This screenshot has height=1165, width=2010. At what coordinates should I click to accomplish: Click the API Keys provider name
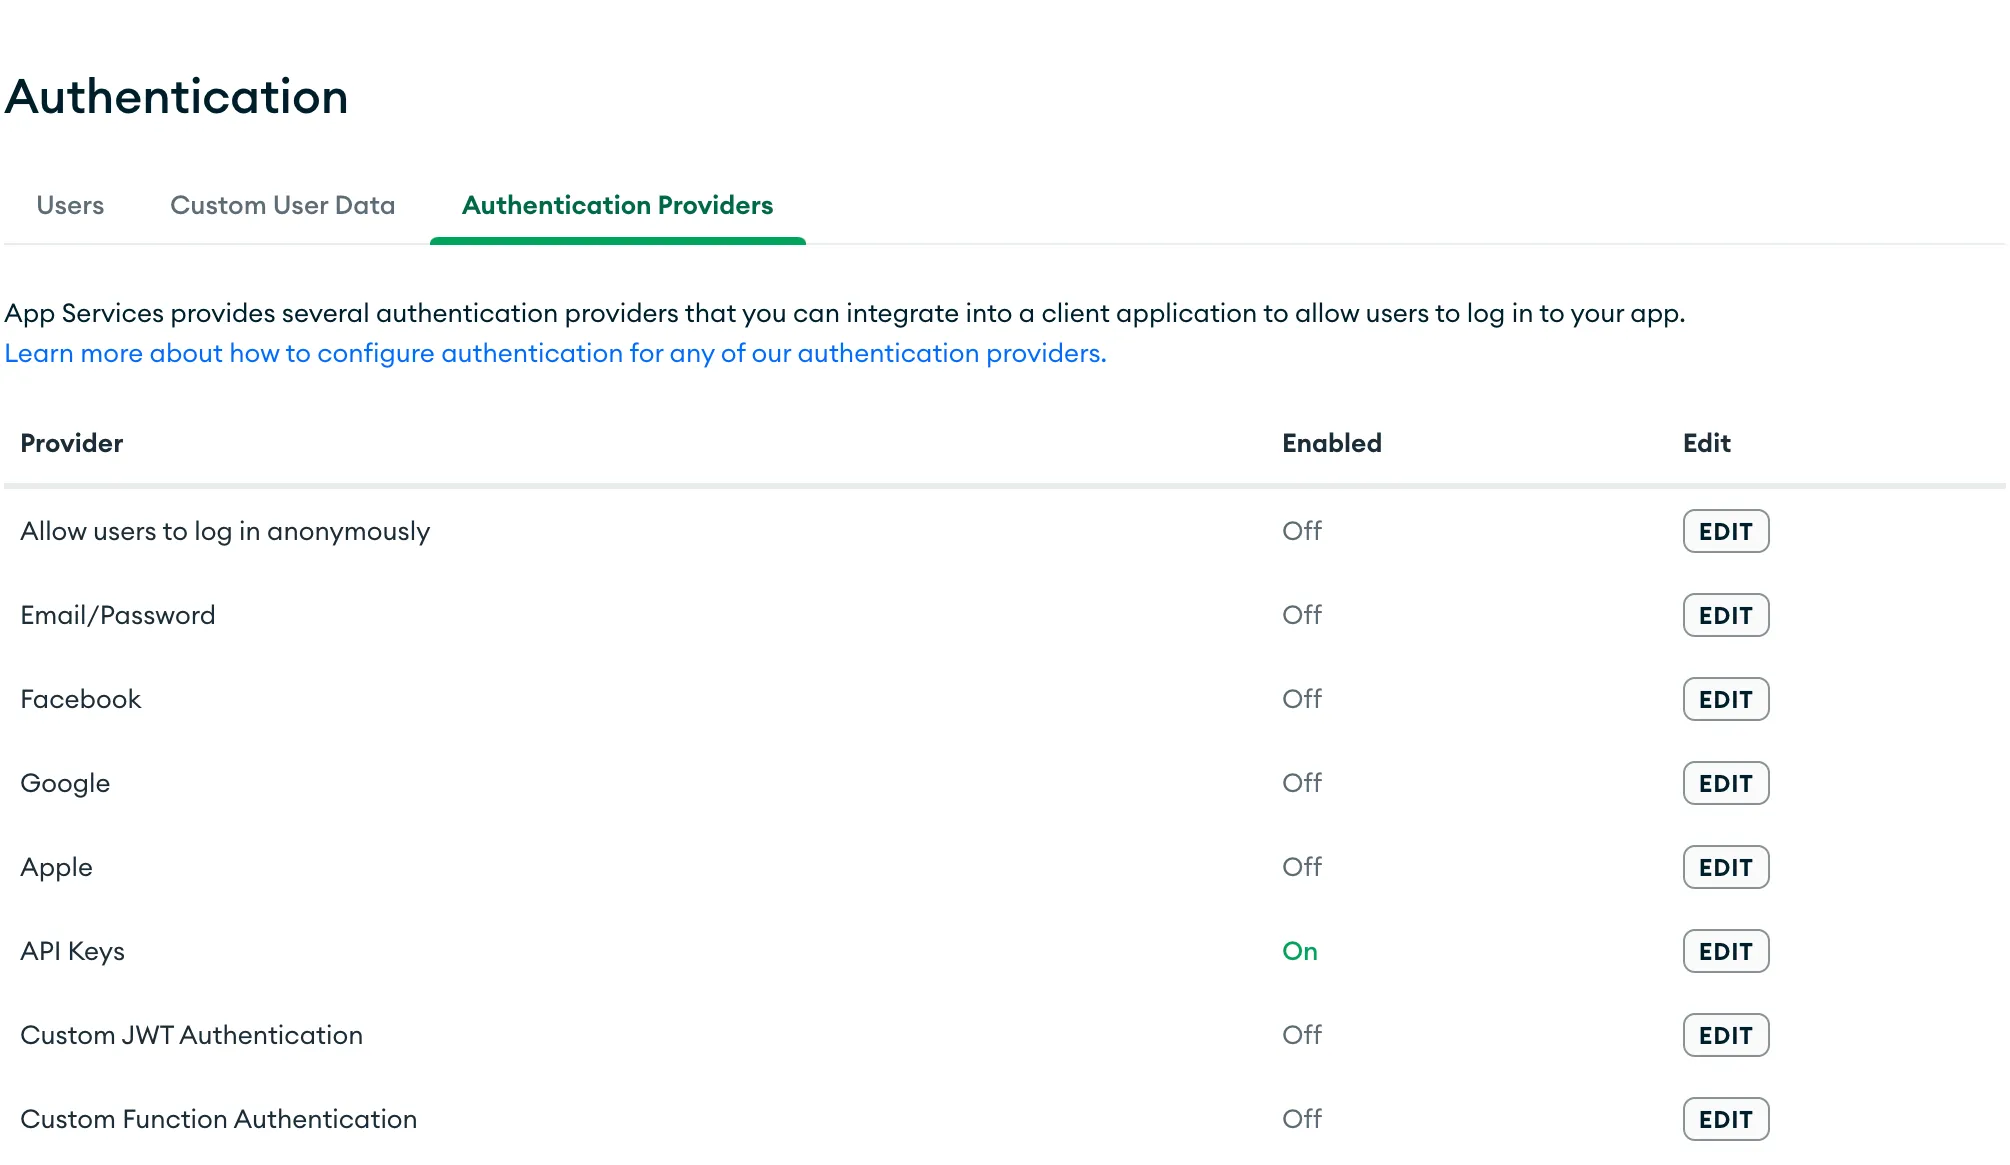pos(72,951)
